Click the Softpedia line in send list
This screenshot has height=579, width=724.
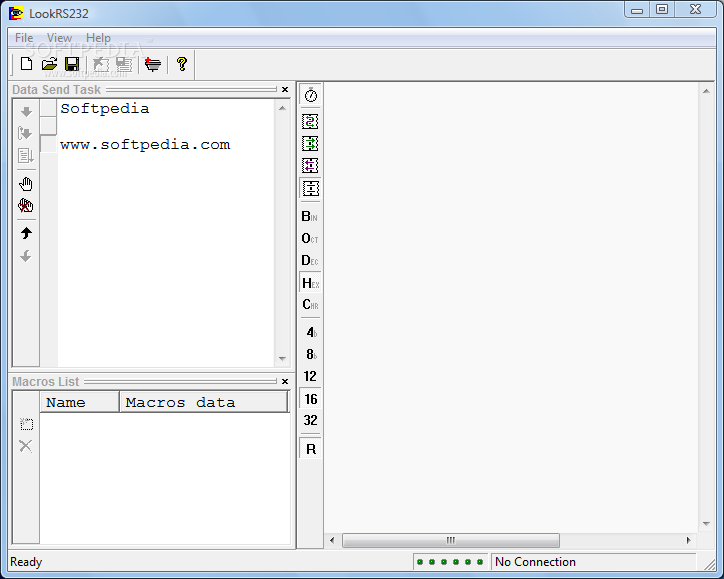pyautogui.click(x=105, y=109)
